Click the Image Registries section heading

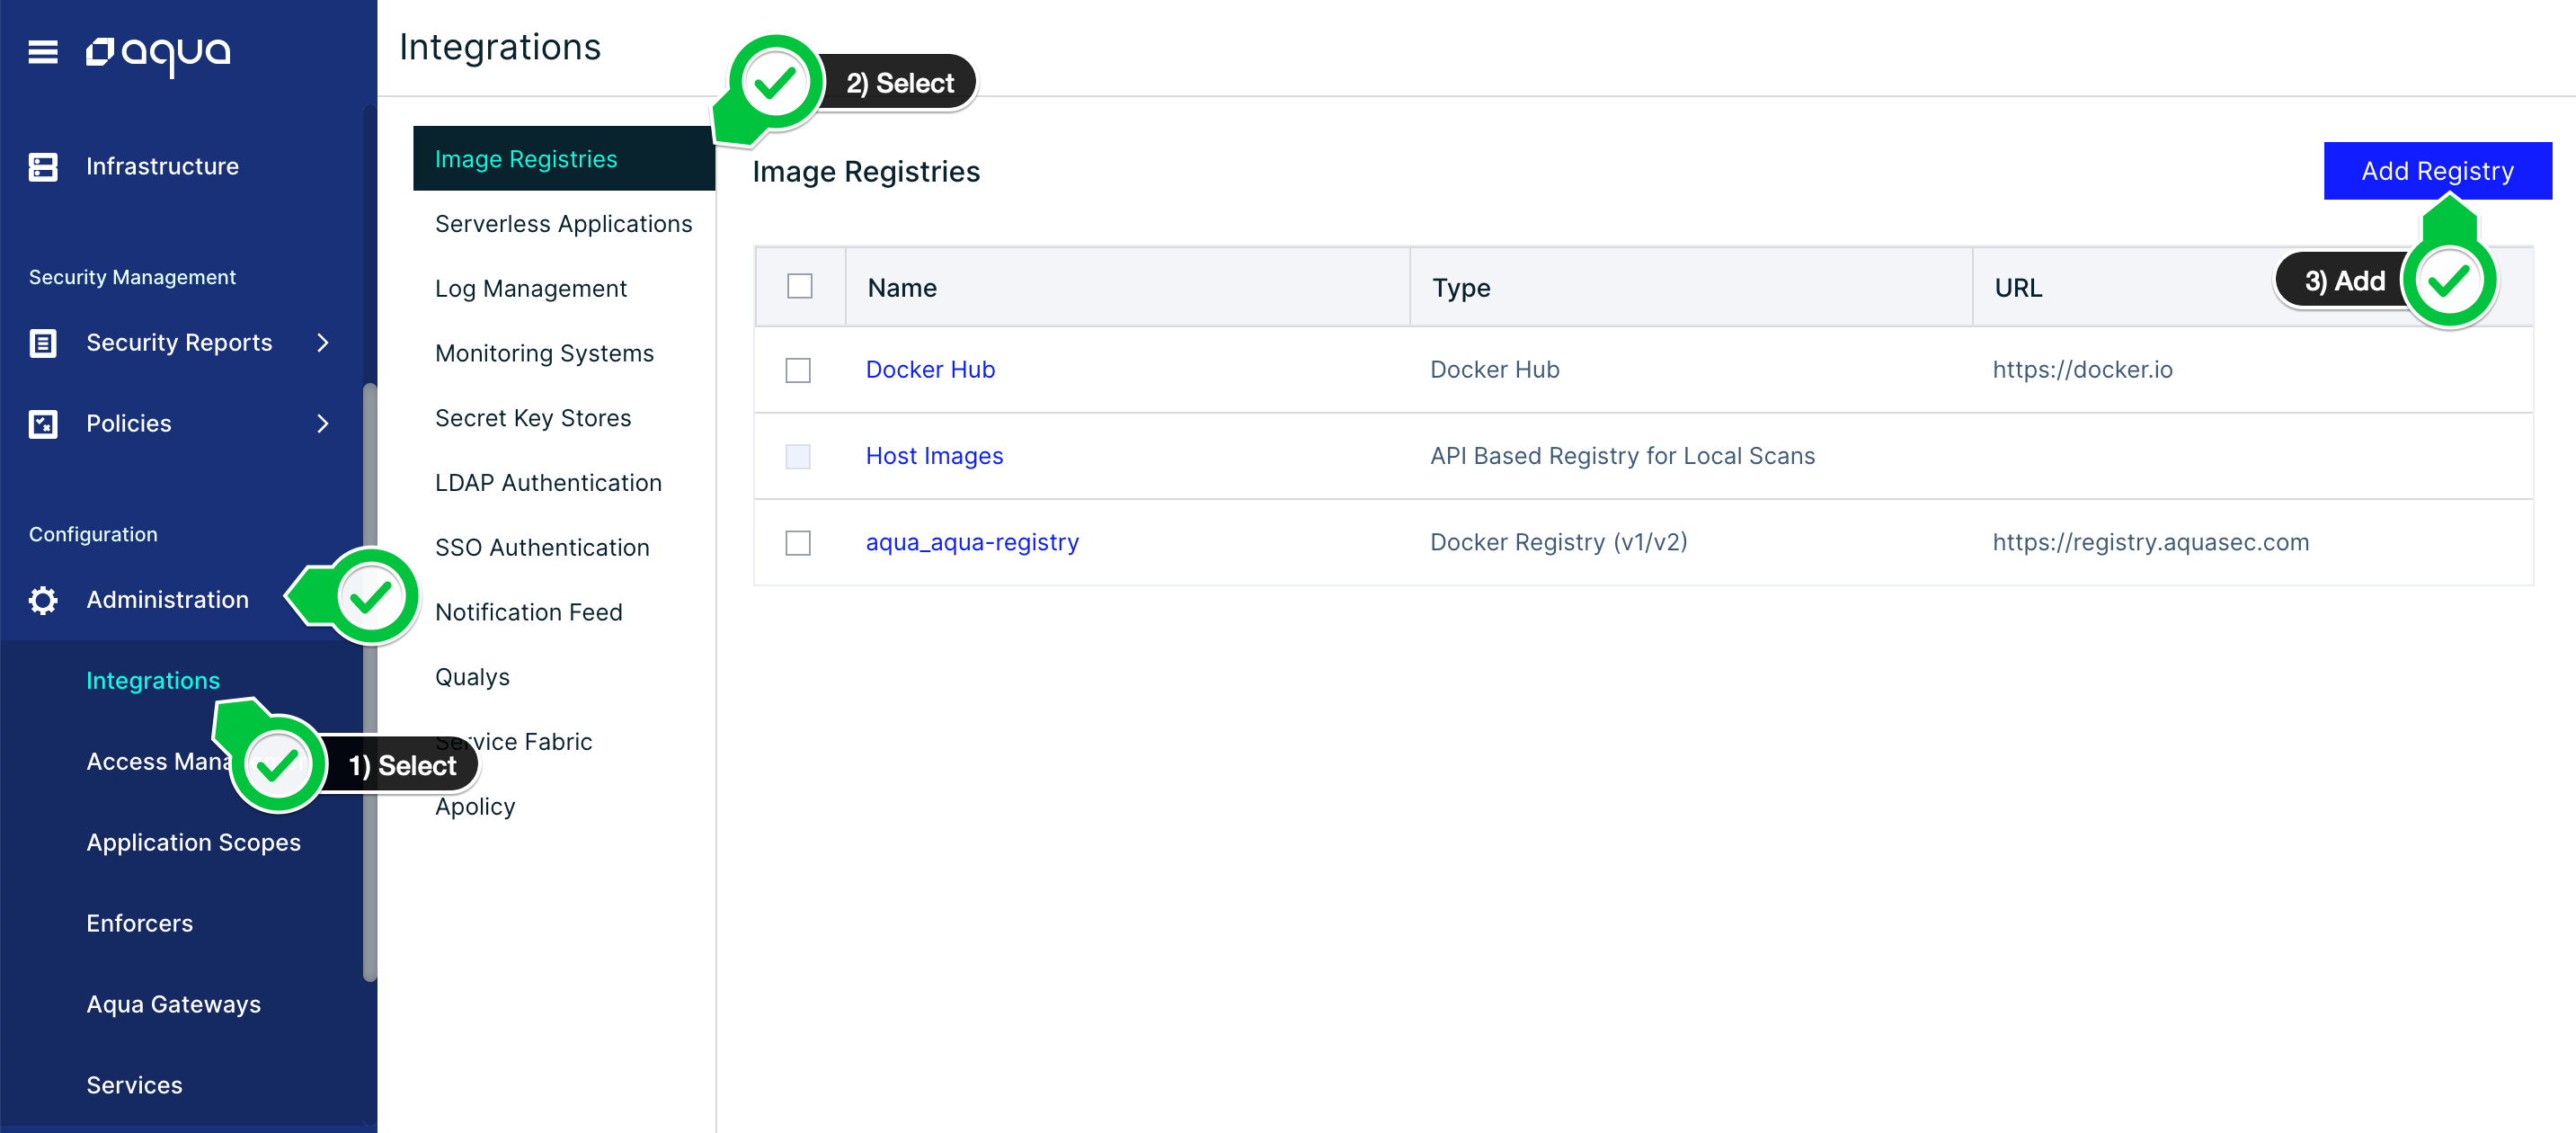pyautogui.click(x=866, y=172)
